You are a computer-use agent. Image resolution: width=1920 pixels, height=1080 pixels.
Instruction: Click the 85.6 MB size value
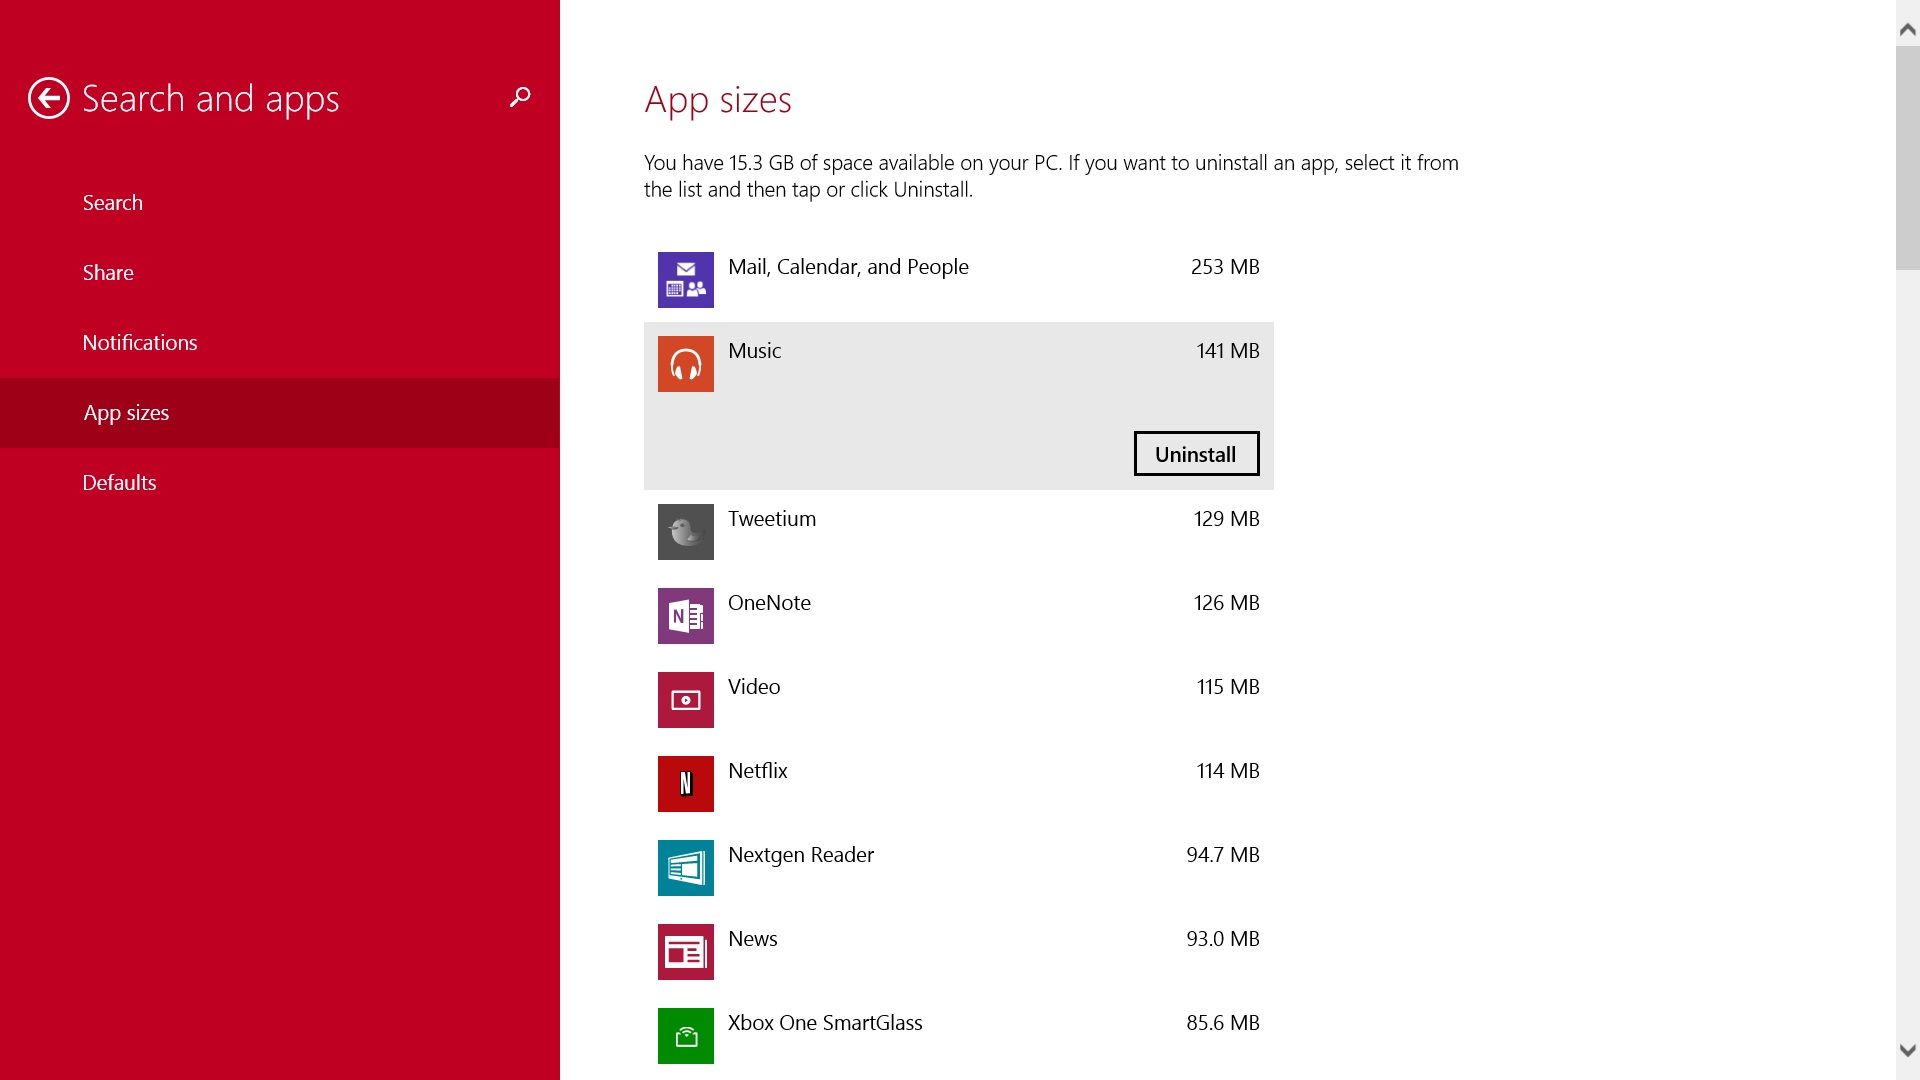tap(1223, 1023)
